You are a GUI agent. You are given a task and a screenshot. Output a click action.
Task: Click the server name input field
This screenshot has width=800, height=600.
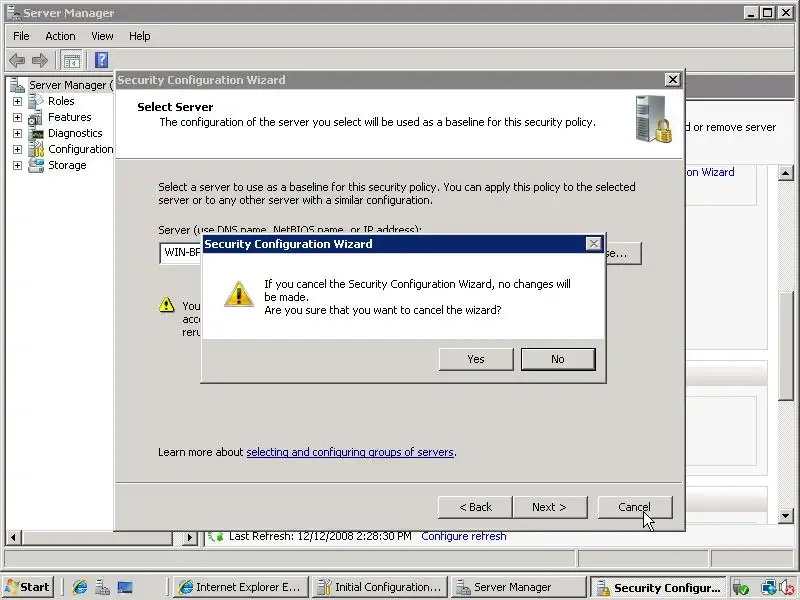pyautogui.click(x=181, y=253)
